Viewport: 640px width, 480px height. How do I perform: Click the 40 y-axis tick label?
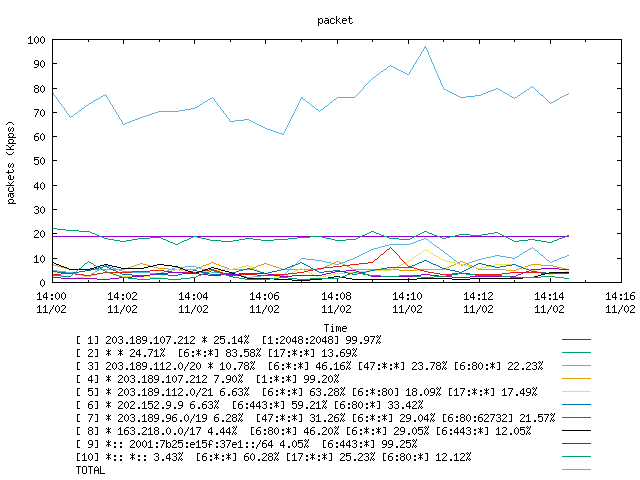(40, 186)
